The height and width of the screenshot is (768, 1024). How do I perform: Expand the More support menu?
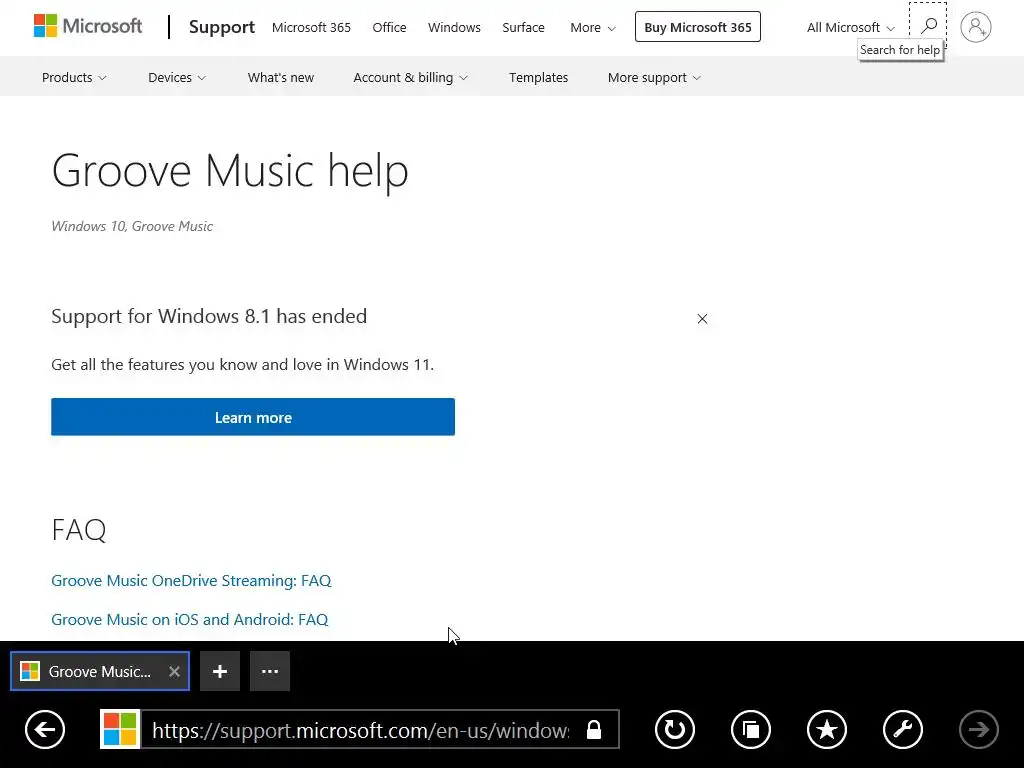pos(654,77)
